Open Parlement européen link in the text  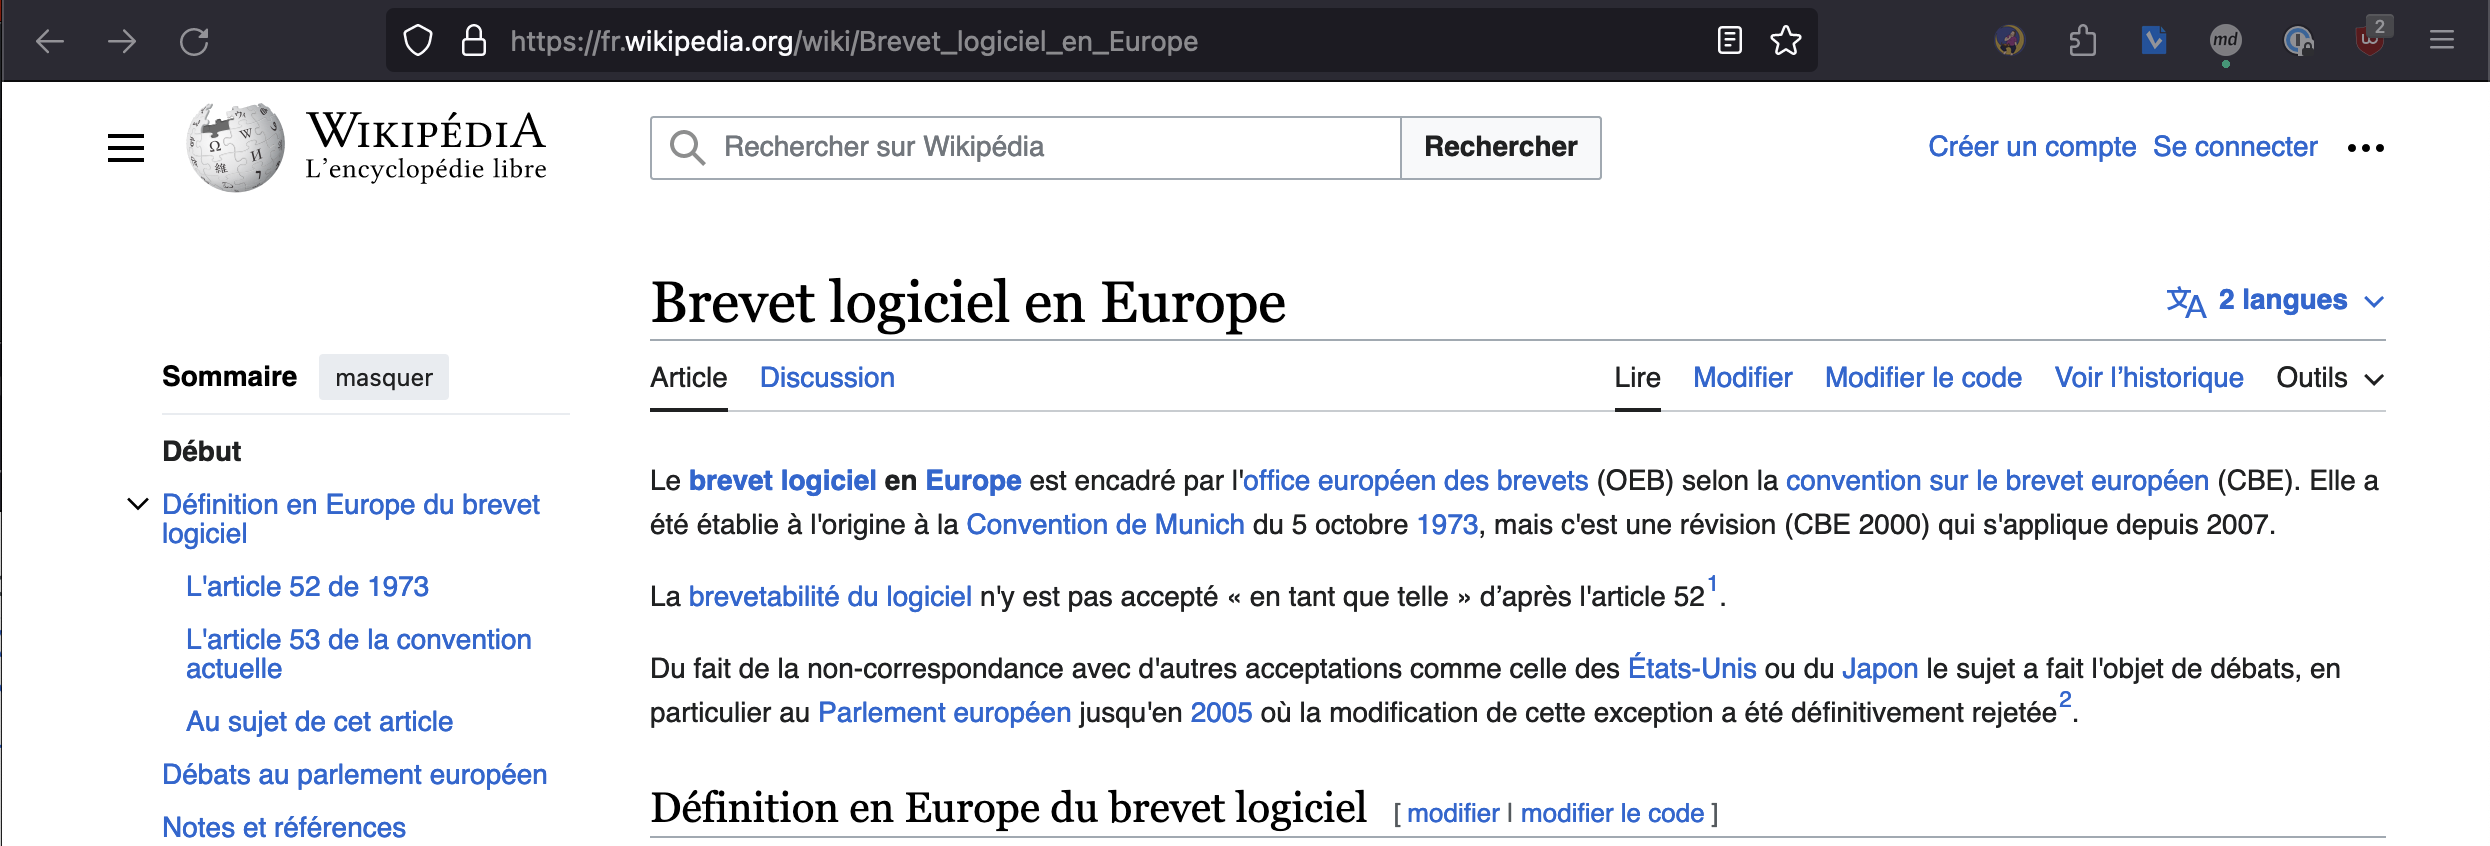tap(944, 713)
